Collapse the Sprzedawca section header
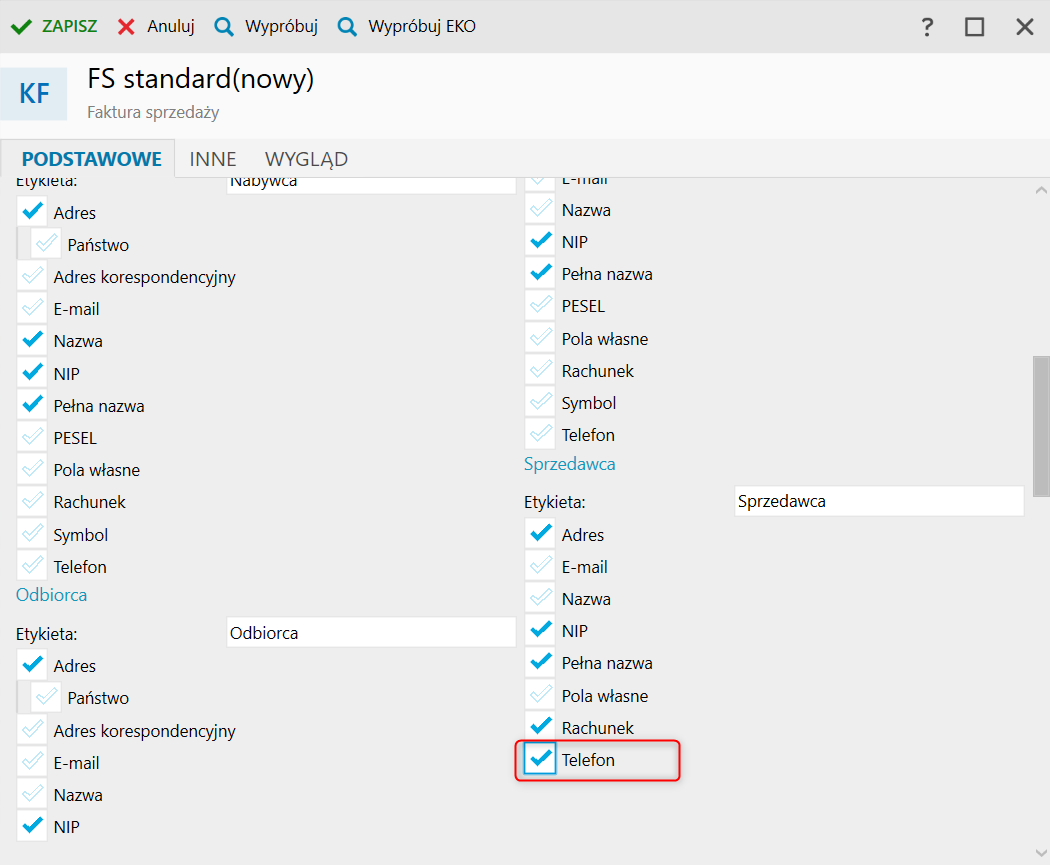The width and height of the screenshot is (1050, 865). (x=569, y=464)
